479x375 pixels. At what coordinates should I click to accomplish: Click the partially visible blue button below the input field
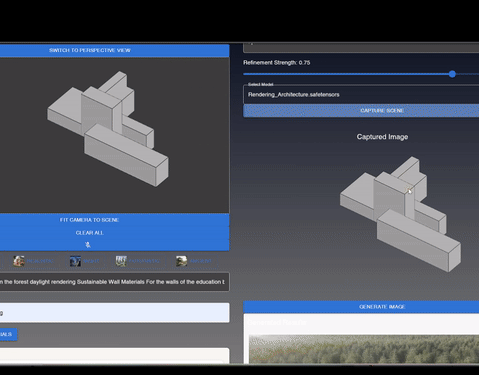(8, 334)
